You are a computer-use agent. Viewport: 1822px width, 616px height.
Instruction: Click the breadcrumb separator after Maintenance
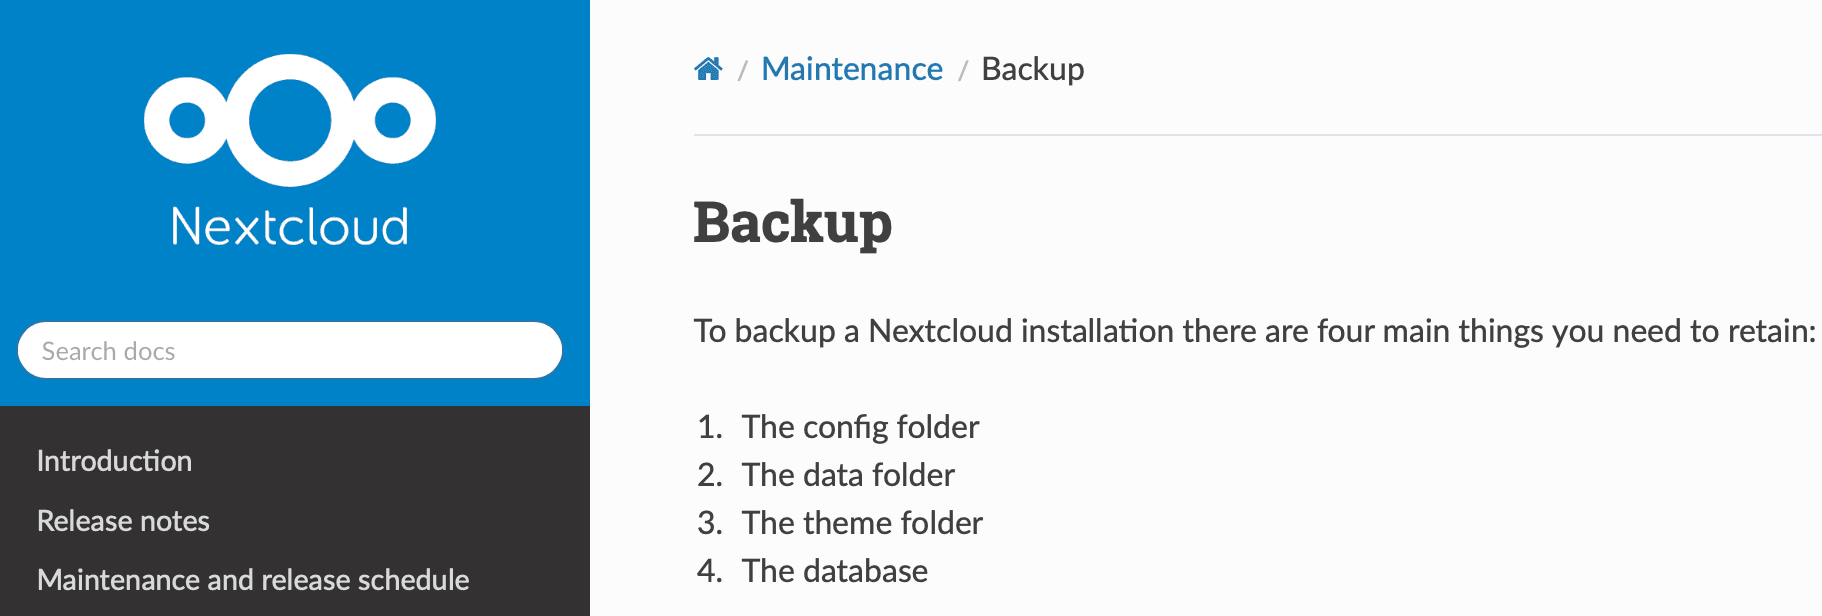963,69
